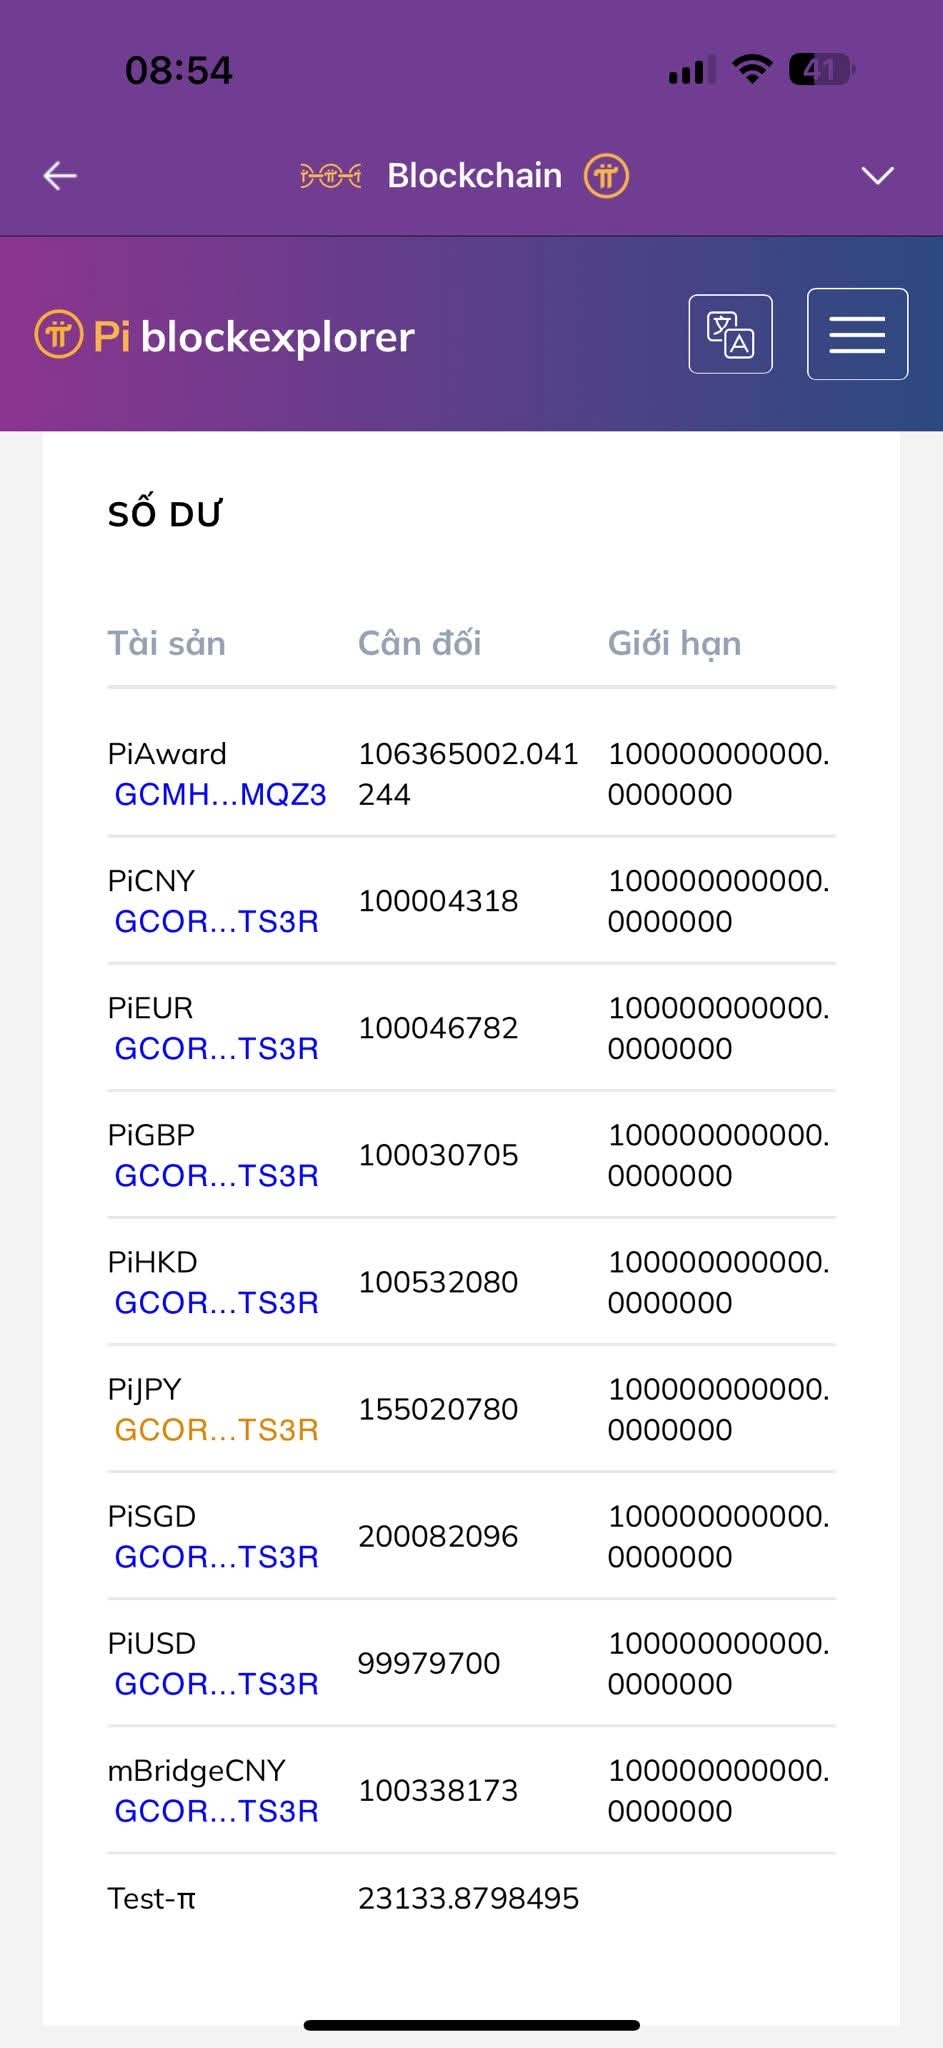
Task: Open the translate language icon button
Action: (730, 334)
